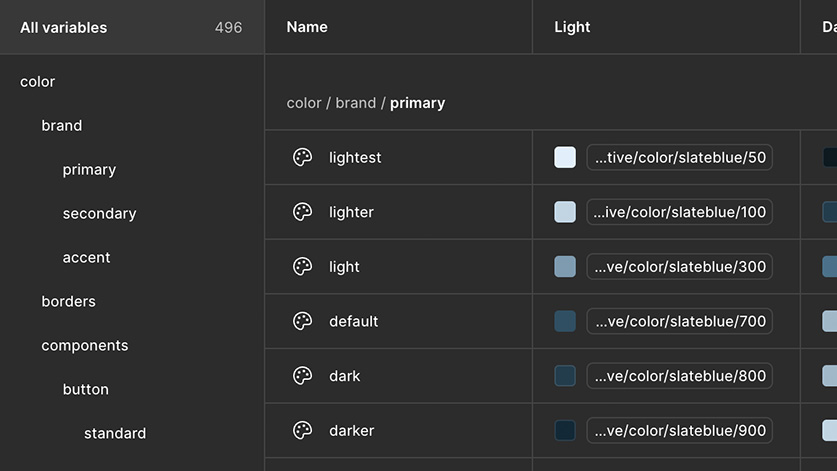Click the slateblue/50 alias chip
Viewport: 837px width, 471px height.
[680, 158]
